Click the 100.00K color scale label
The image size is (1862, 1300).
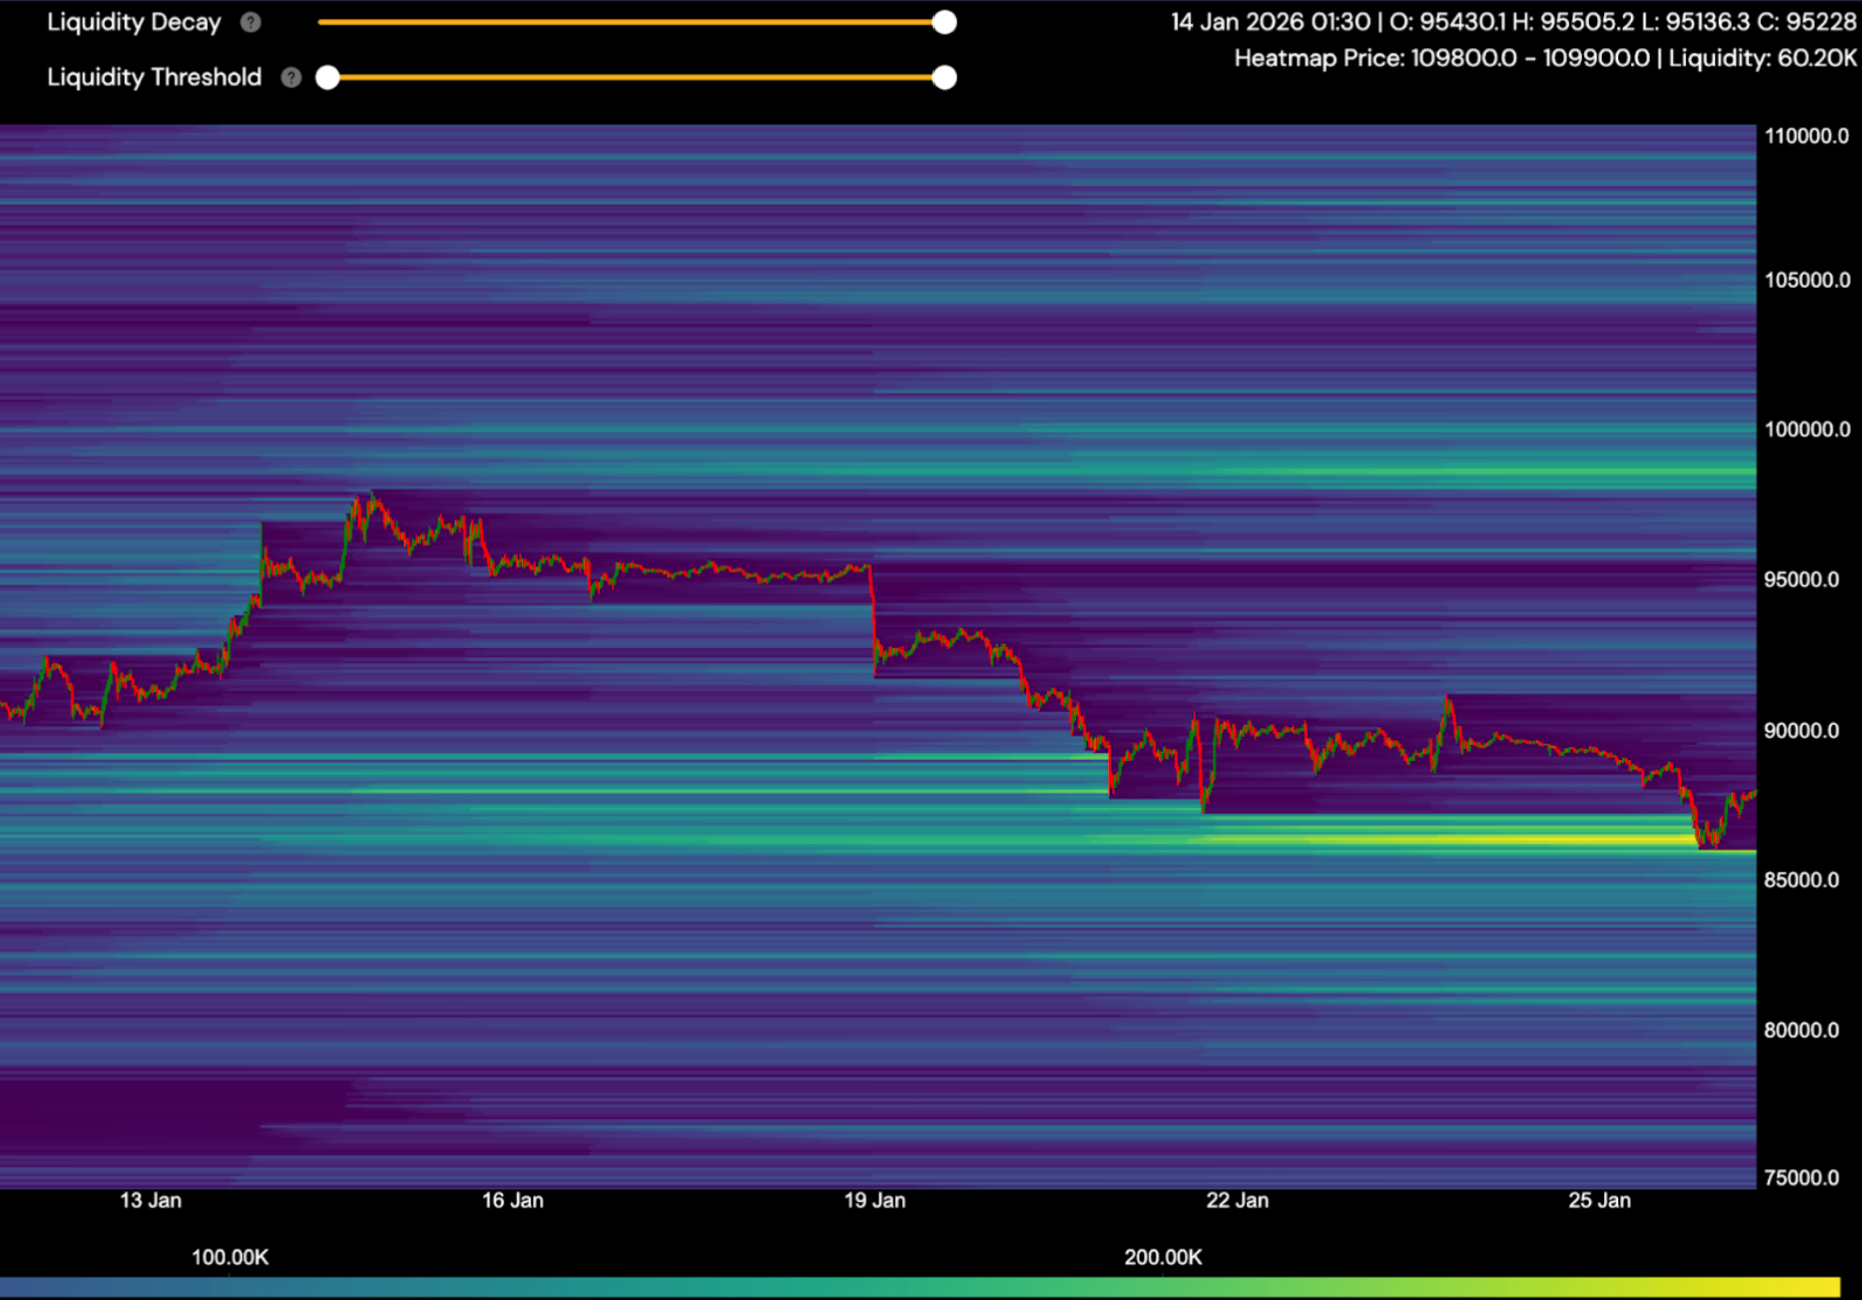coord(230,1257)
